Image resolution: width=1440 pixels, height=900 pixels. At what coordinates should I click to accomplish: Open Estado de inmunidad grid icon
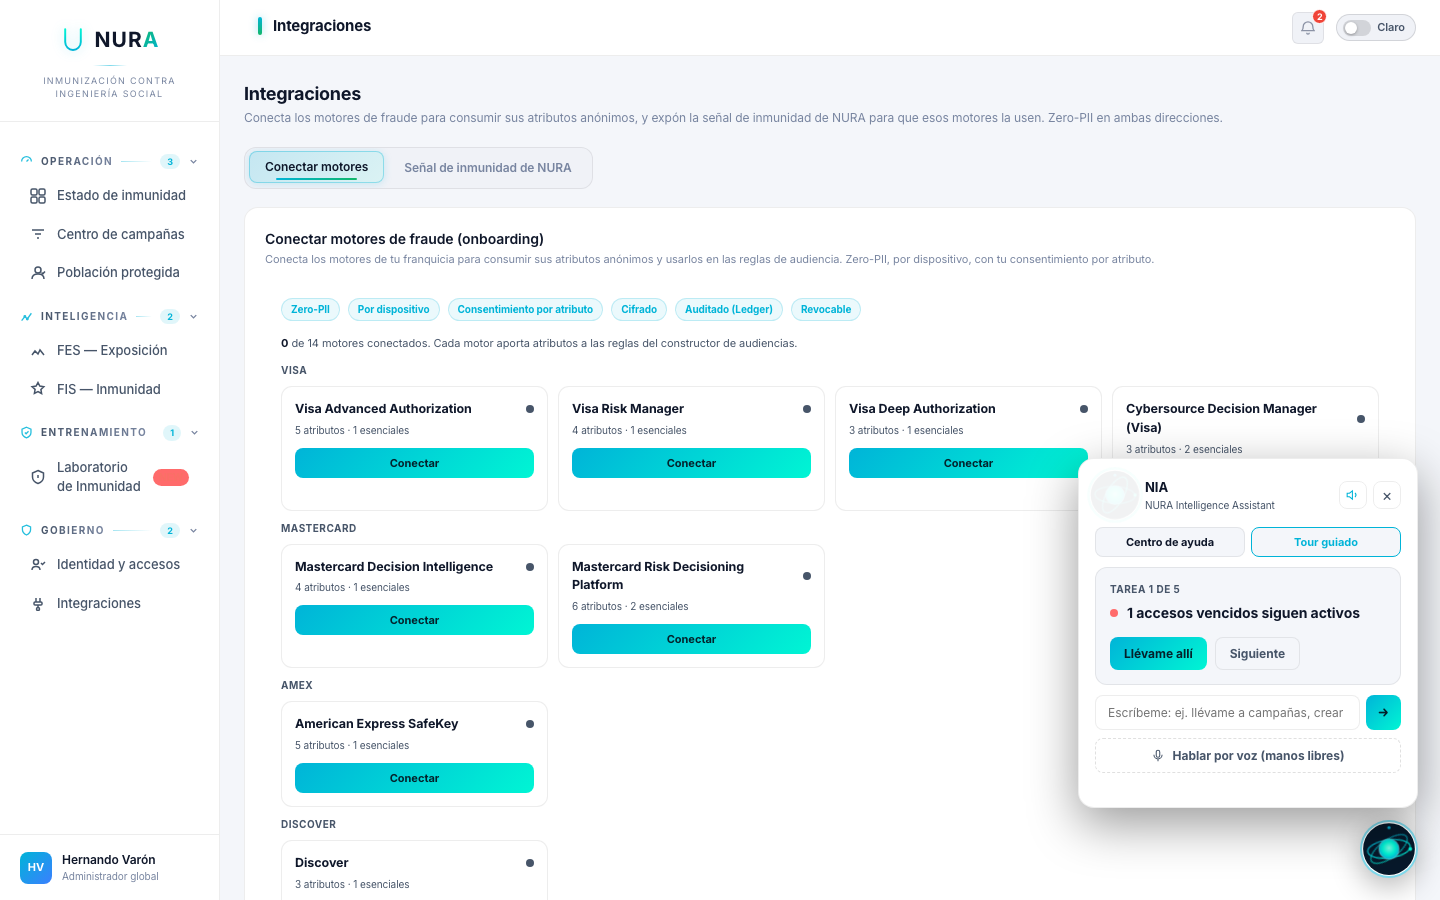coord(38,196)
